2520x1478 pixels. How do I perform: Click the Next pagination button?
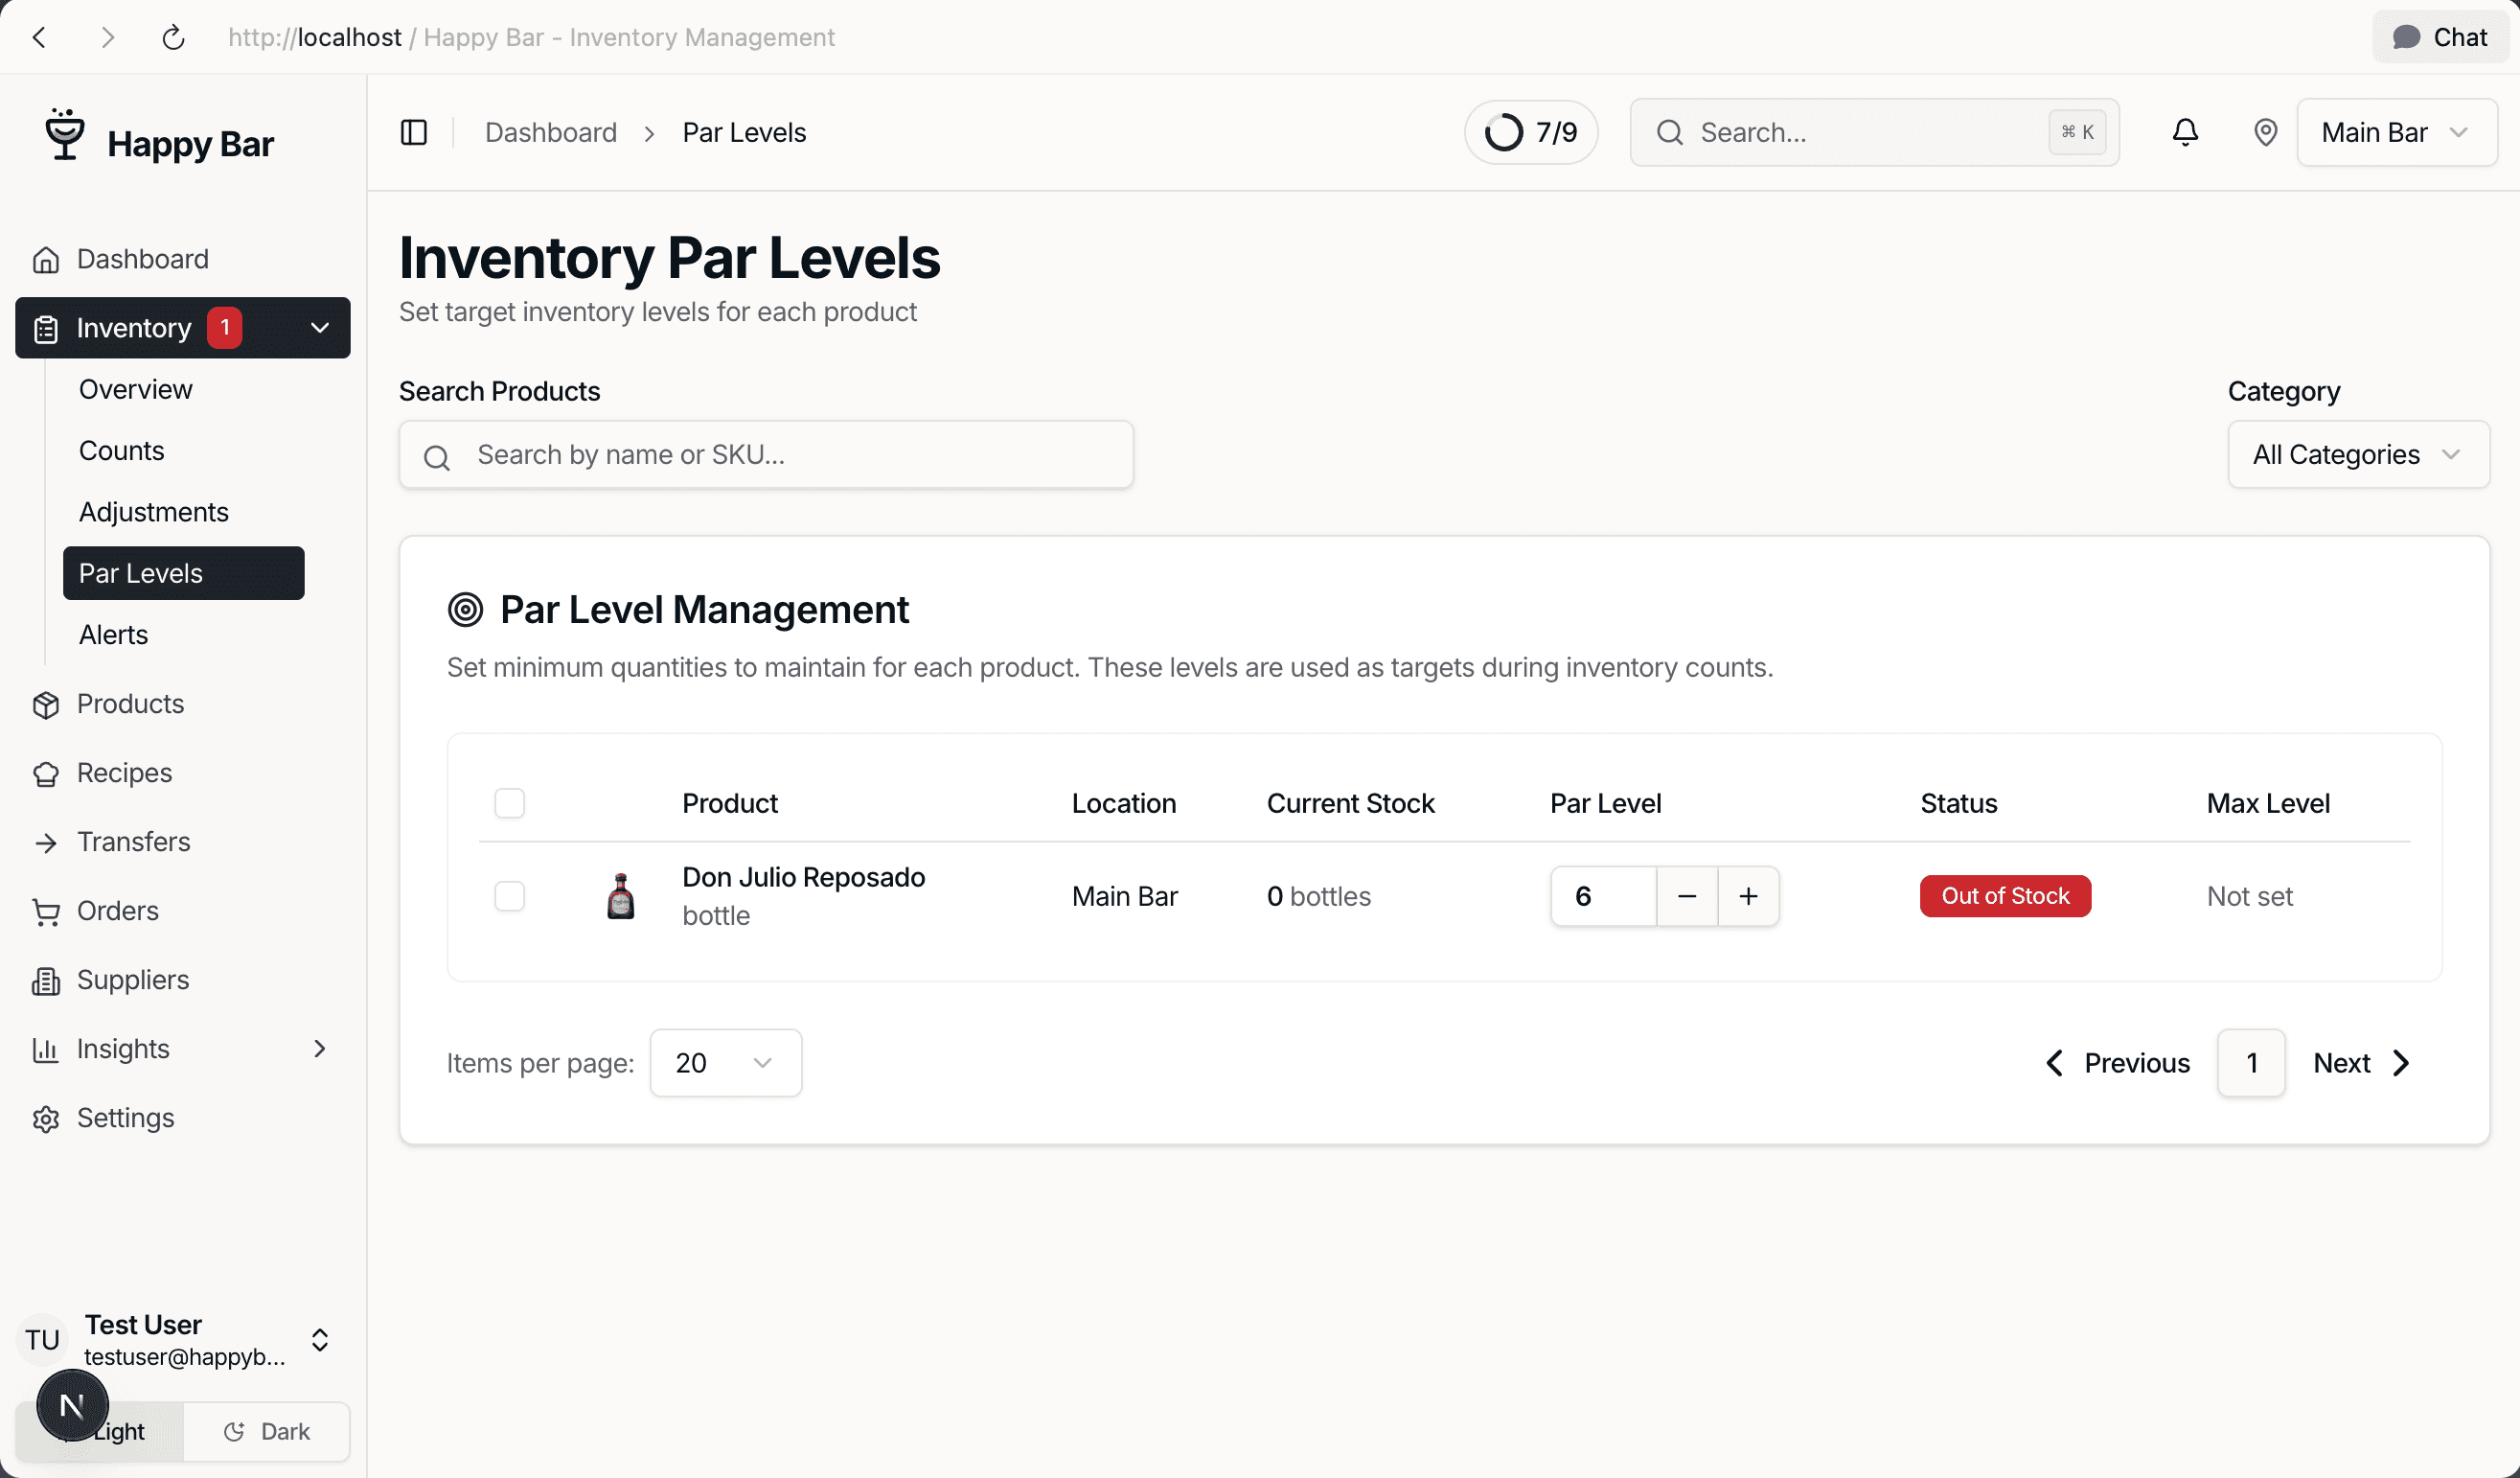[2359, 1062]
